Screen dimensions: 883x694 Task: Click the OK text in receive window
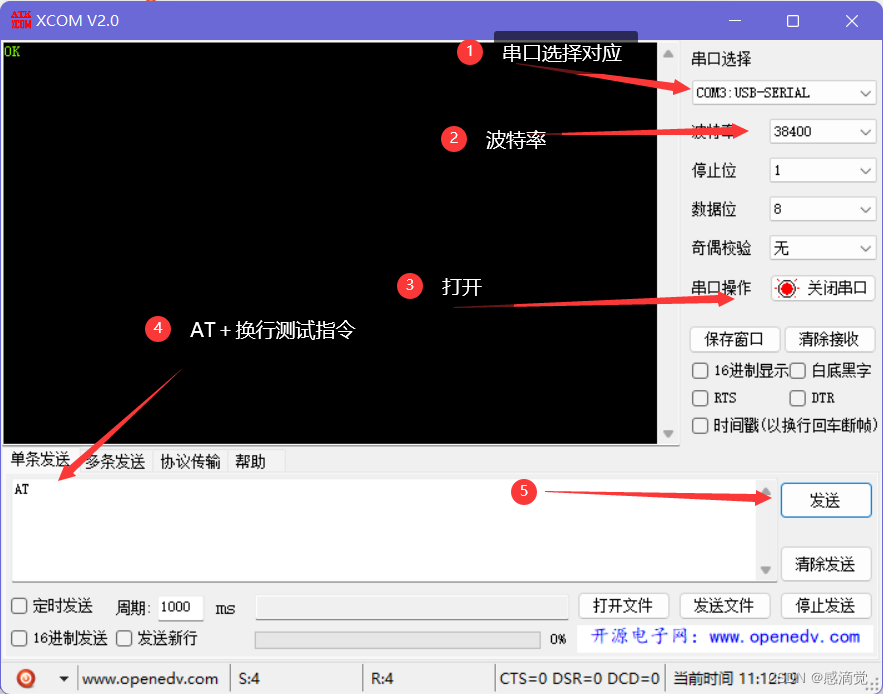click(x=12, y=51)
